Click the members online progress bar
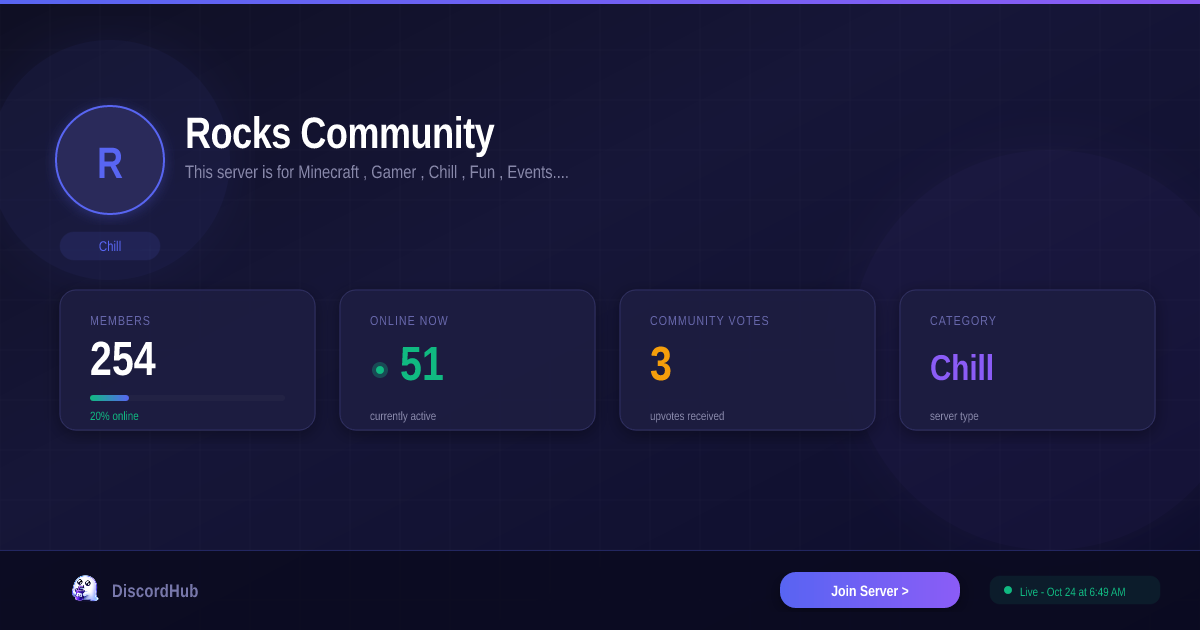 coord(187,398)
